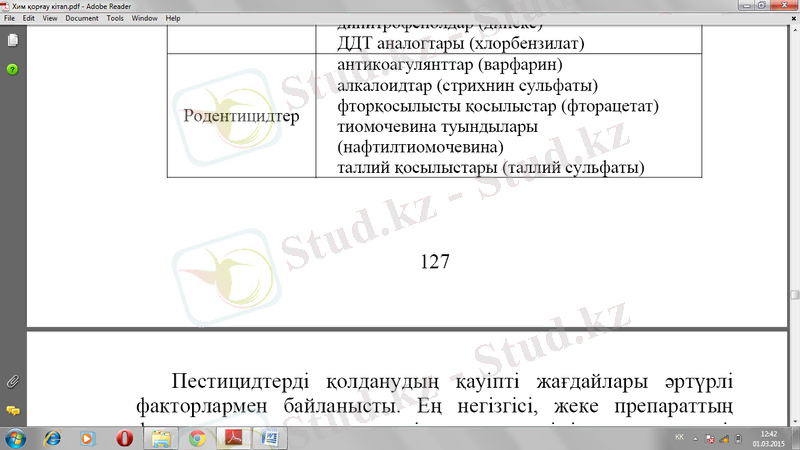Click the Adobe PDF icon in the title bar
This screenshot has width=800, height=450.
pyautogui.click(x=5, y=6)
